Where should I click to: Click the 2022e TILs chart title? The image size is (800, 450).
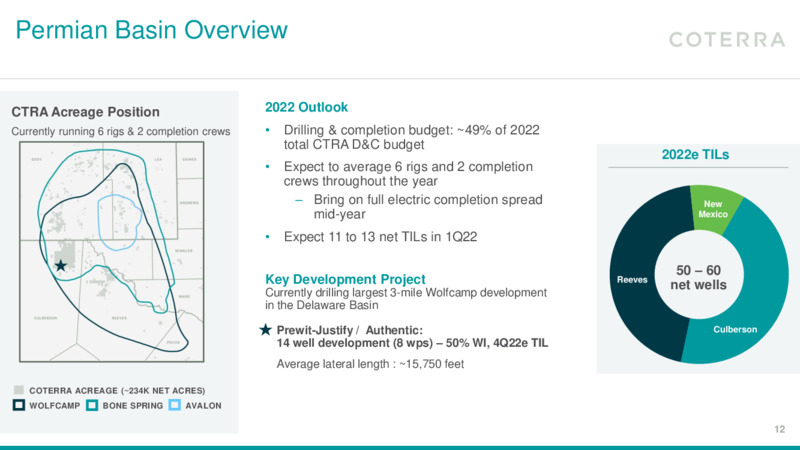695,155
